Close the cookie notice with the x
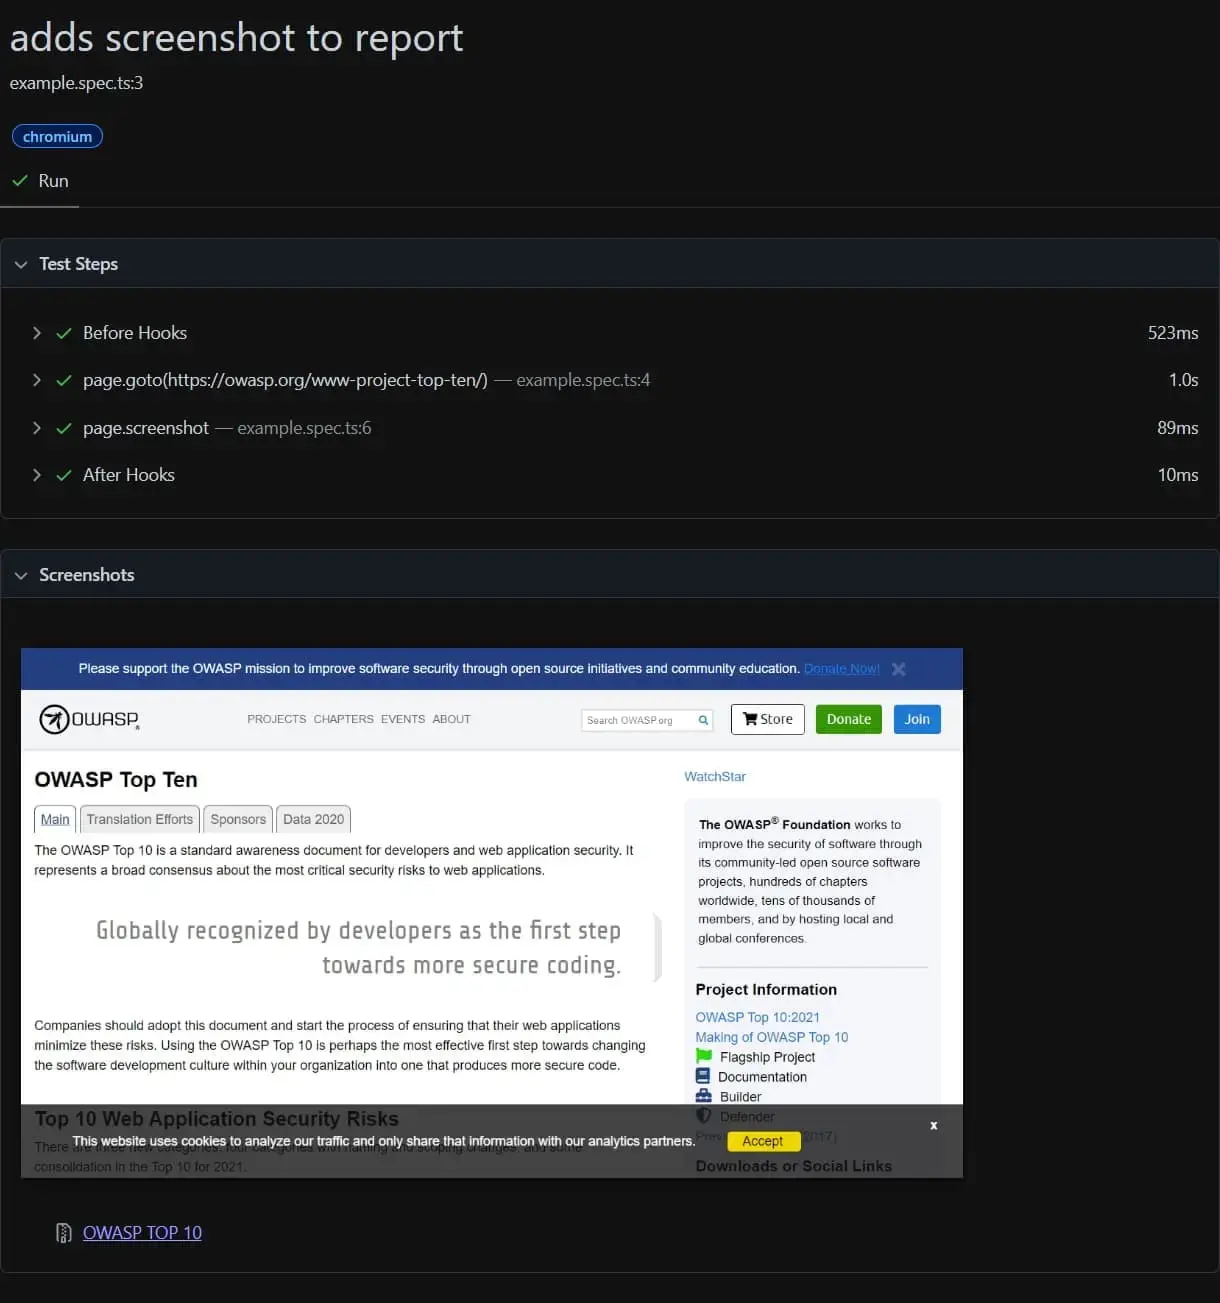Image resolution: width=1220 pixels, height=1303 pixels. point(934,1126)
